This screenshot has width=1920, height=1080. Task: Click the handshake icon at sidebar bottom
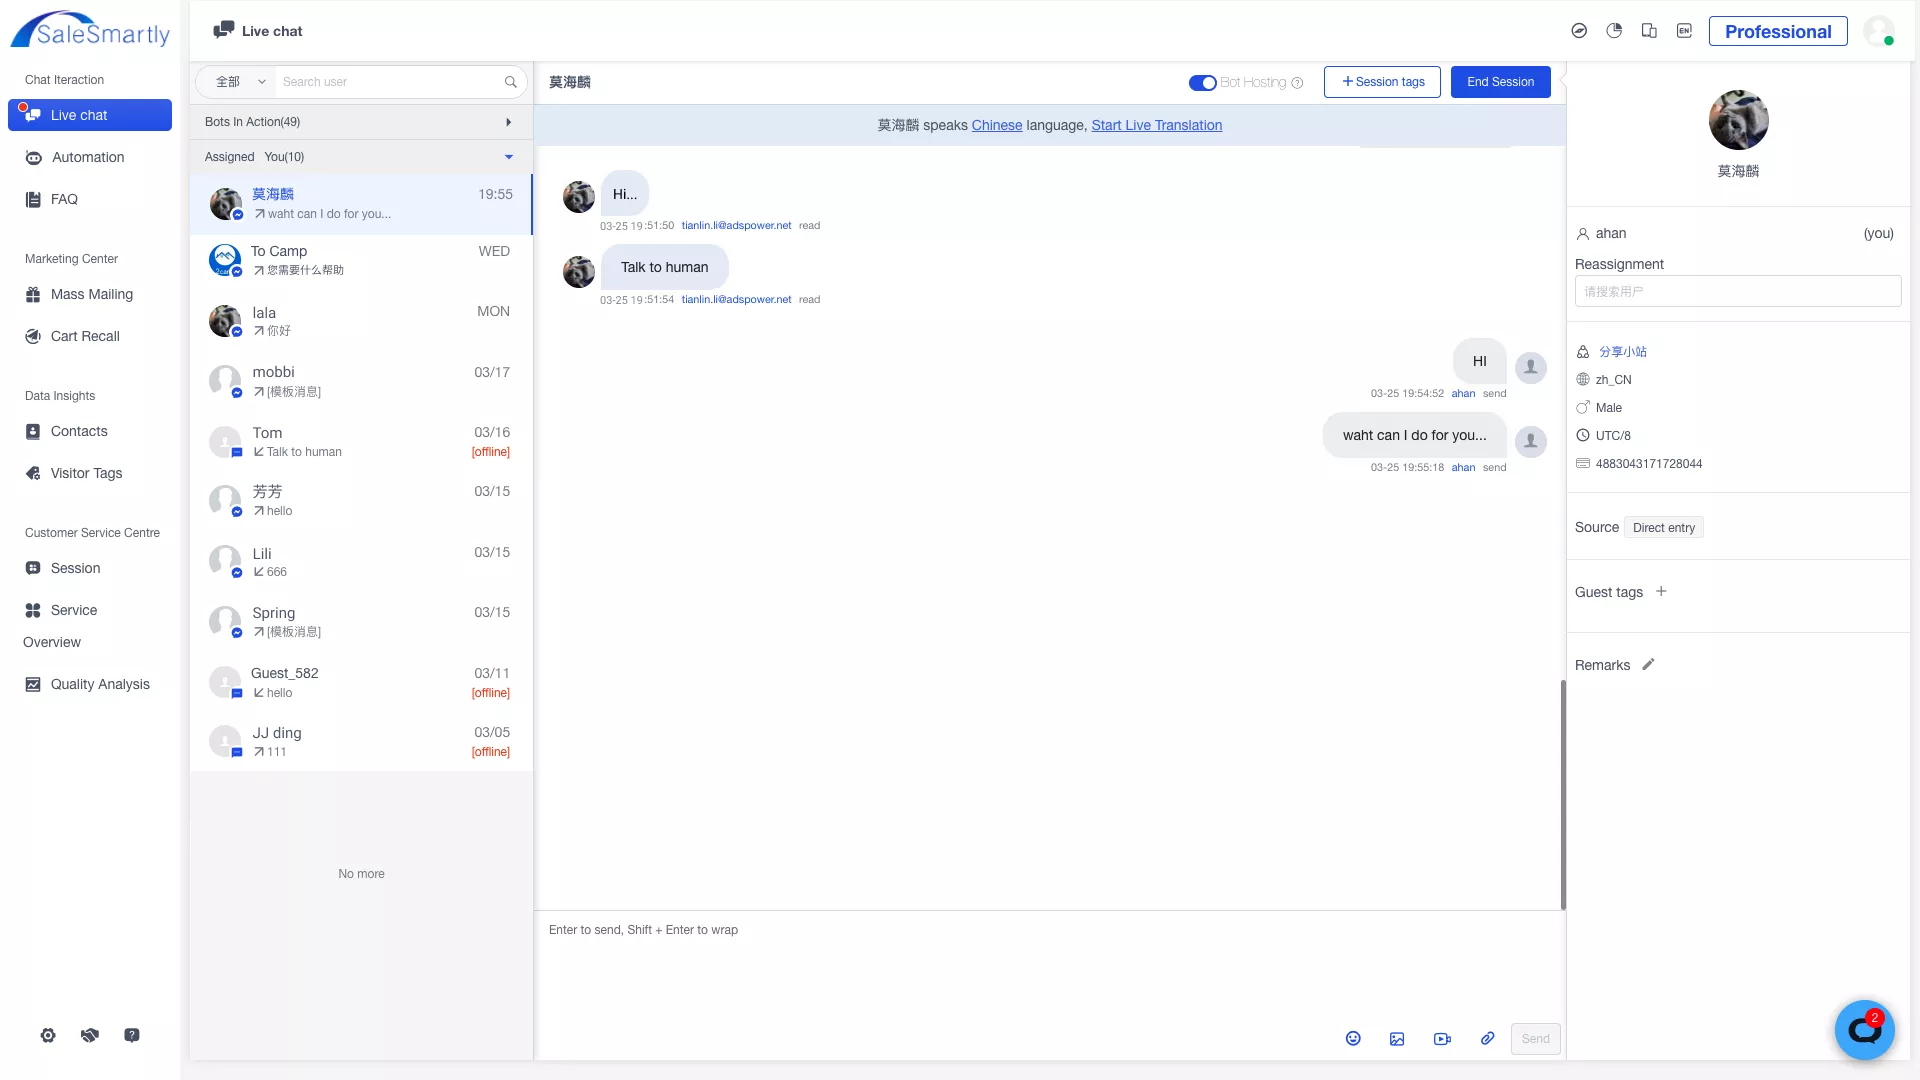tap(90, 1036)
